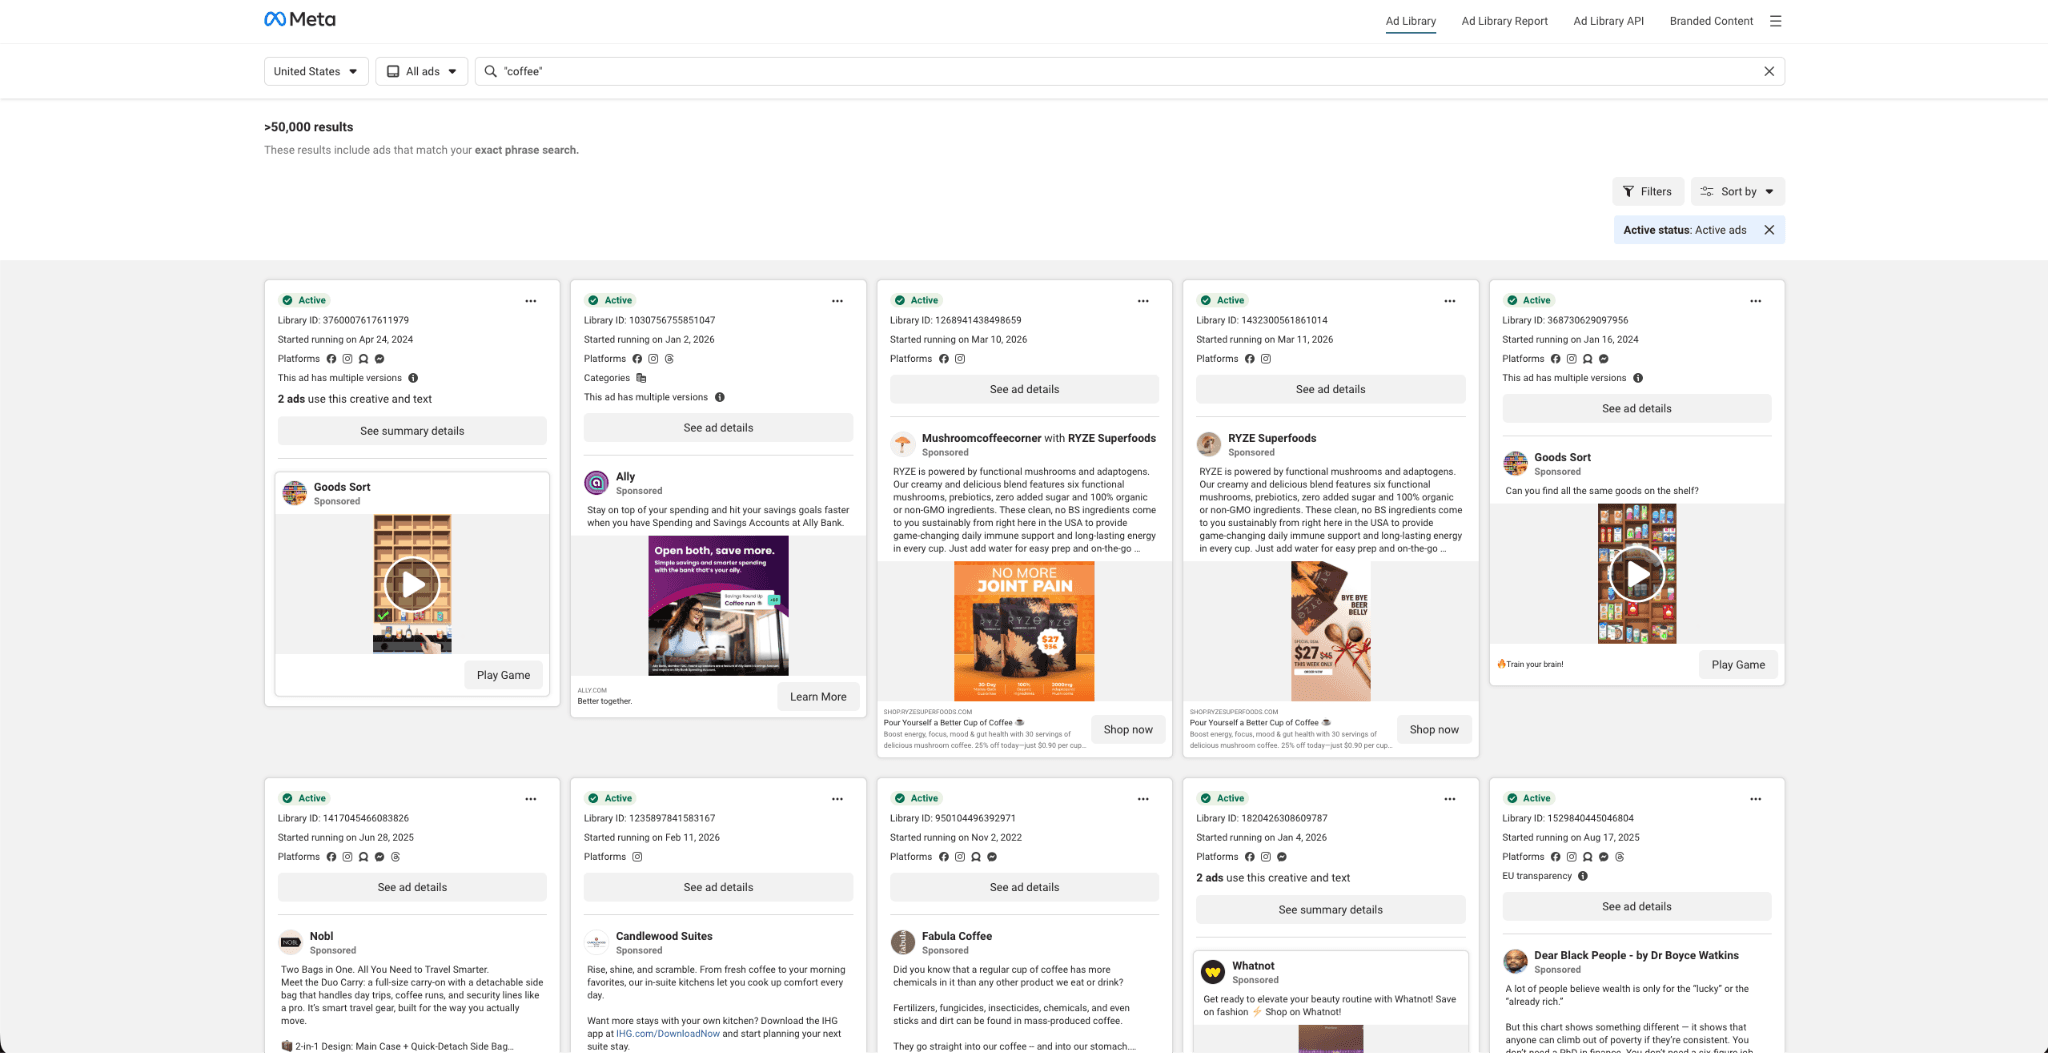Click multiple versions info icon on ad 368730629097956
Viewport: 2048px width, 1053px height.
[x=1638, y=378]
